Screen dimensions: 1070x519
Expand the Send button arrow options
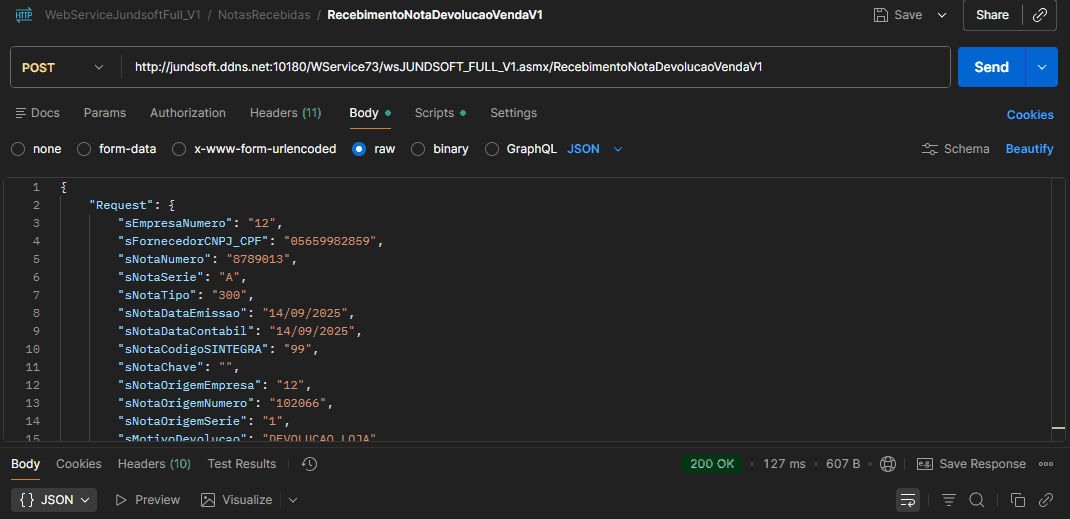1042,67
